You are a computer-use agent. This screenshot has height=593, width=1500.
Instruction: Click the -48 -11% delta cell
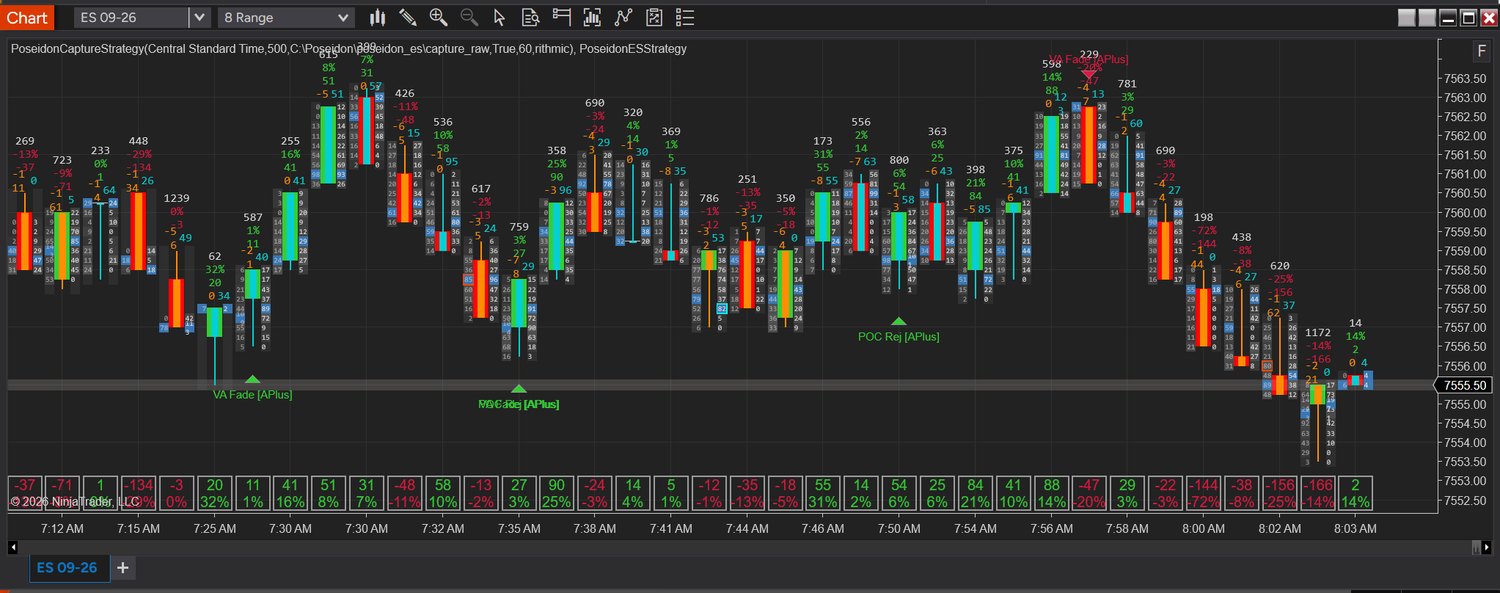click(x=404, y=492)
